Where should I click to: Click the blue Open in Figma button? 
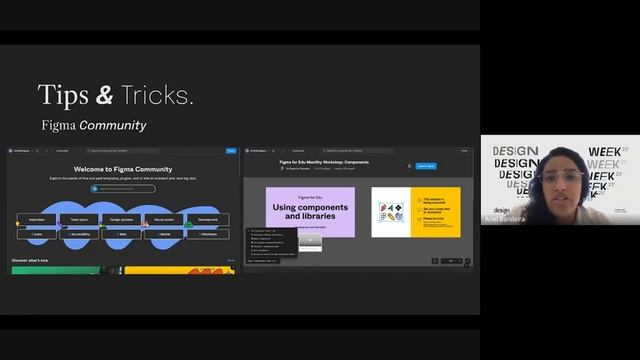click(426, 166)
